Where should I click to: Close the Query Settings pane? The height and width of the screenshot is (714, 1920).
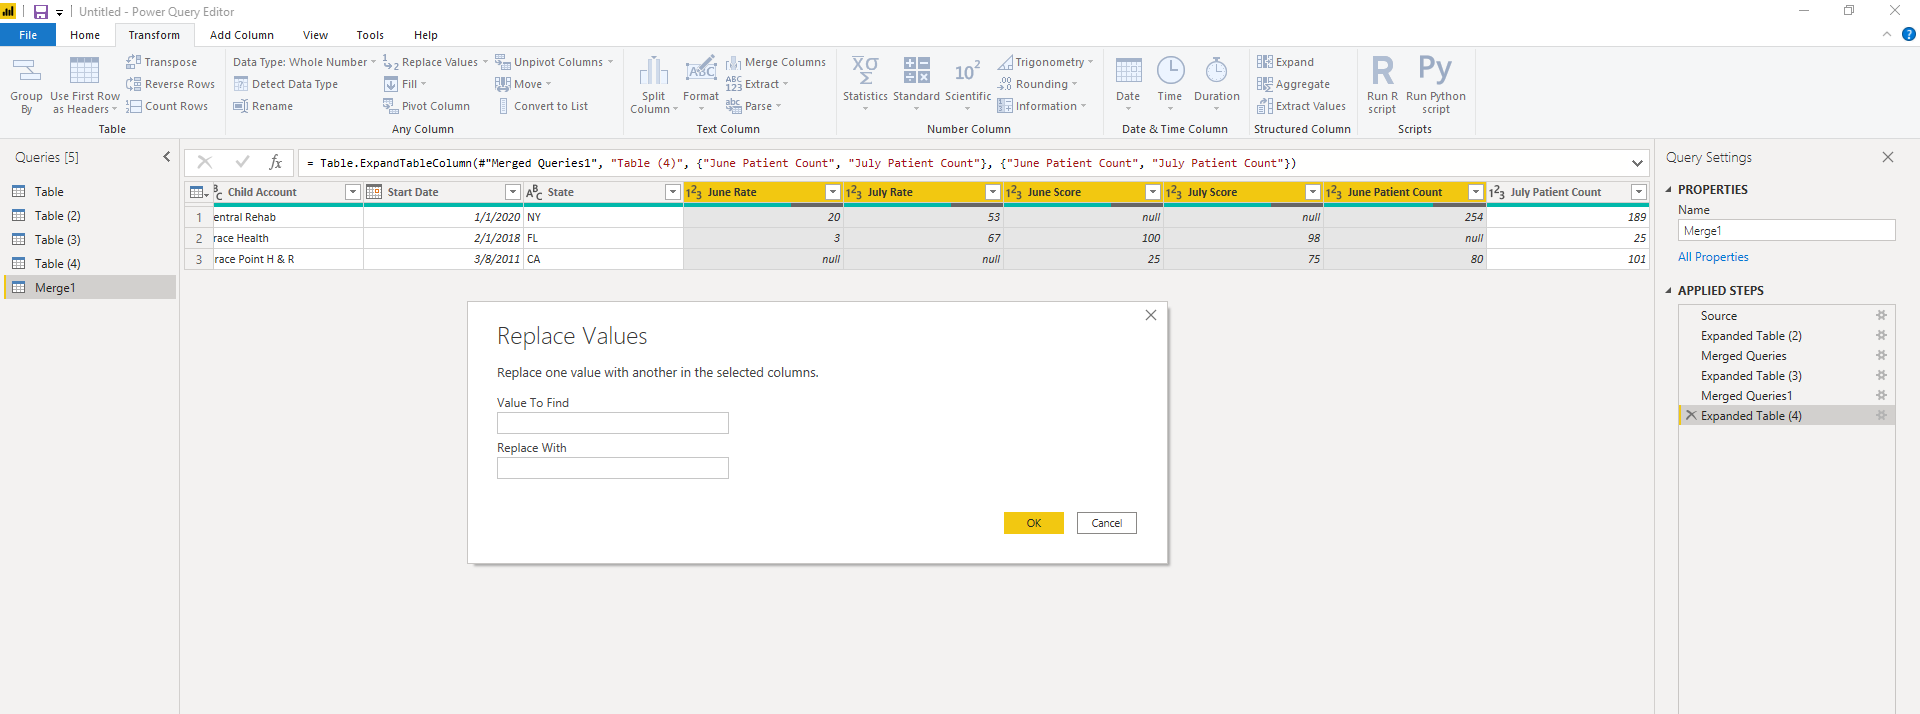click(1888, 157)
